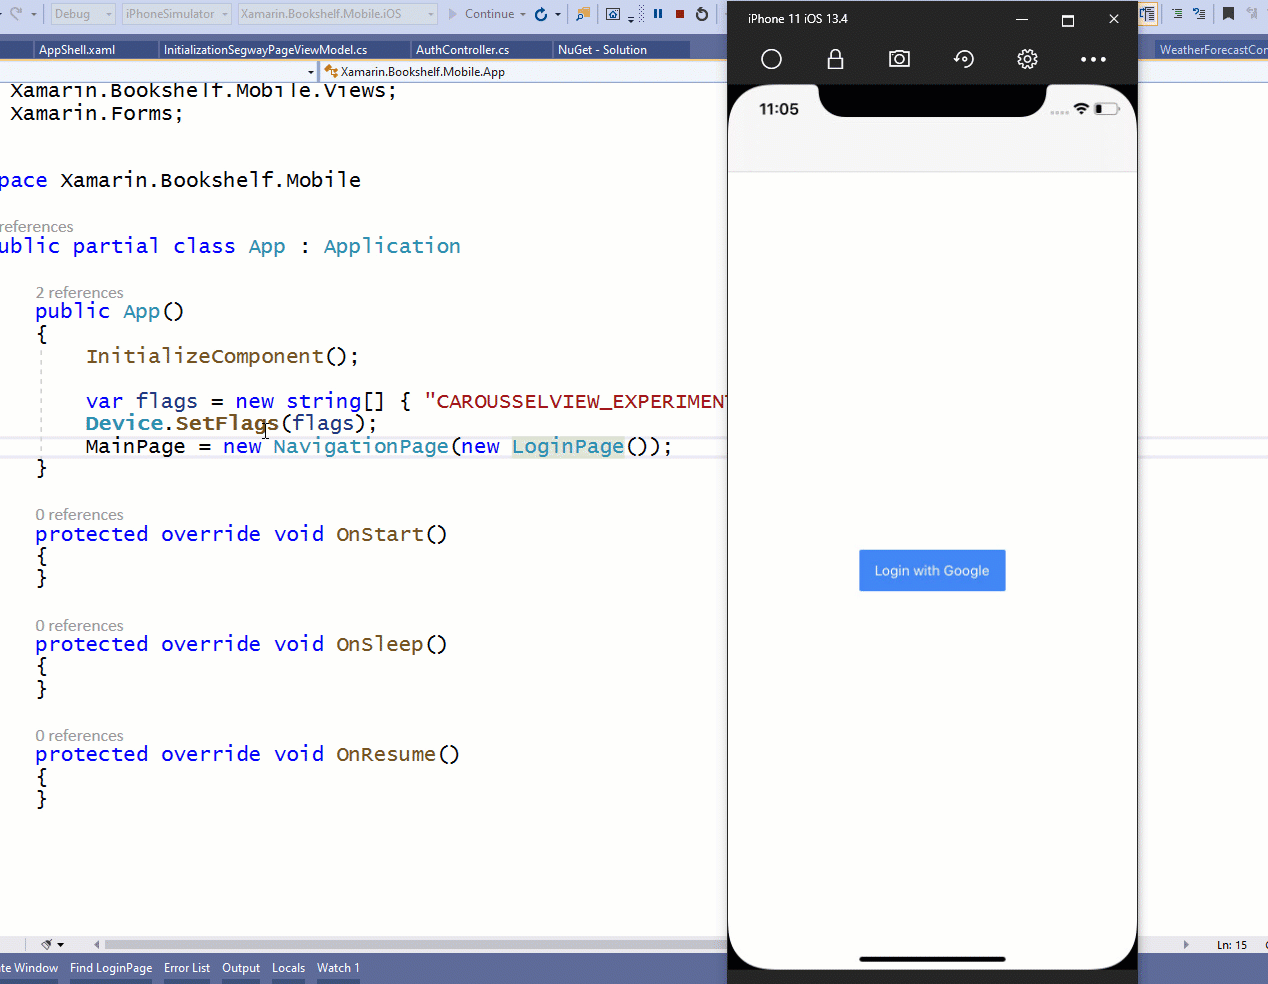The width and height of the screenshot is (1268, 984).
Task: Open the WeatherForecastCon tab
Action: pos(1213,50)
